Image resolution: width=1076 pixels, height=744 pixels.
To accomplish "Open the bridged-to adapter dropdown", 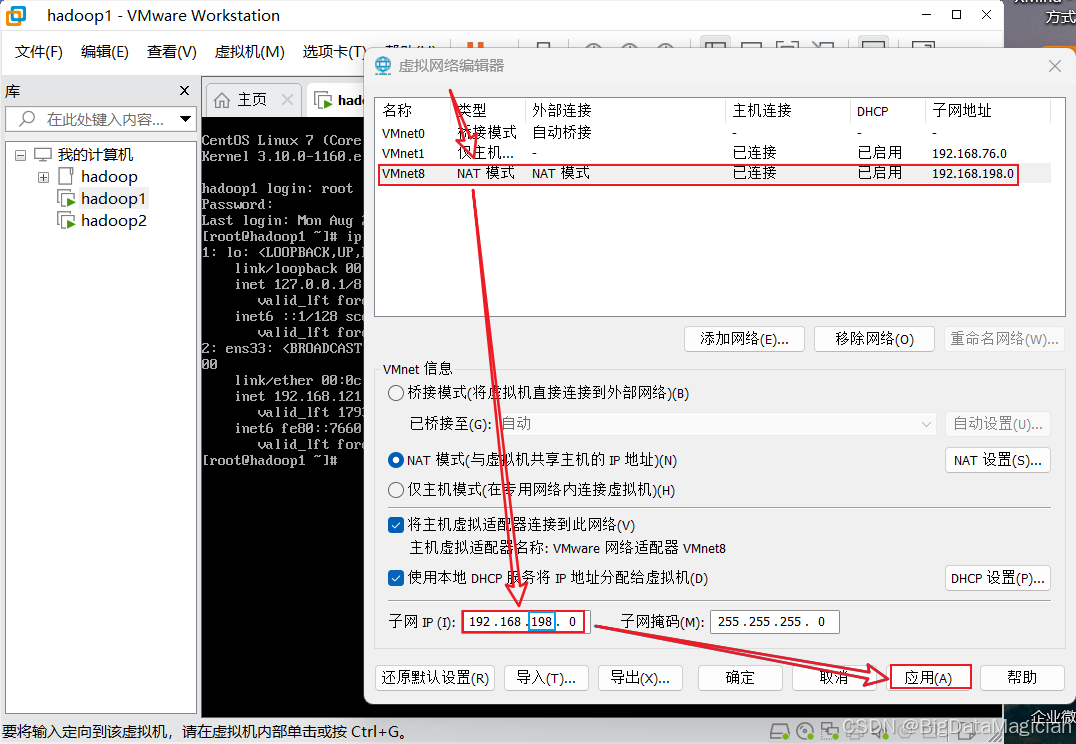I will pos(926,424).
